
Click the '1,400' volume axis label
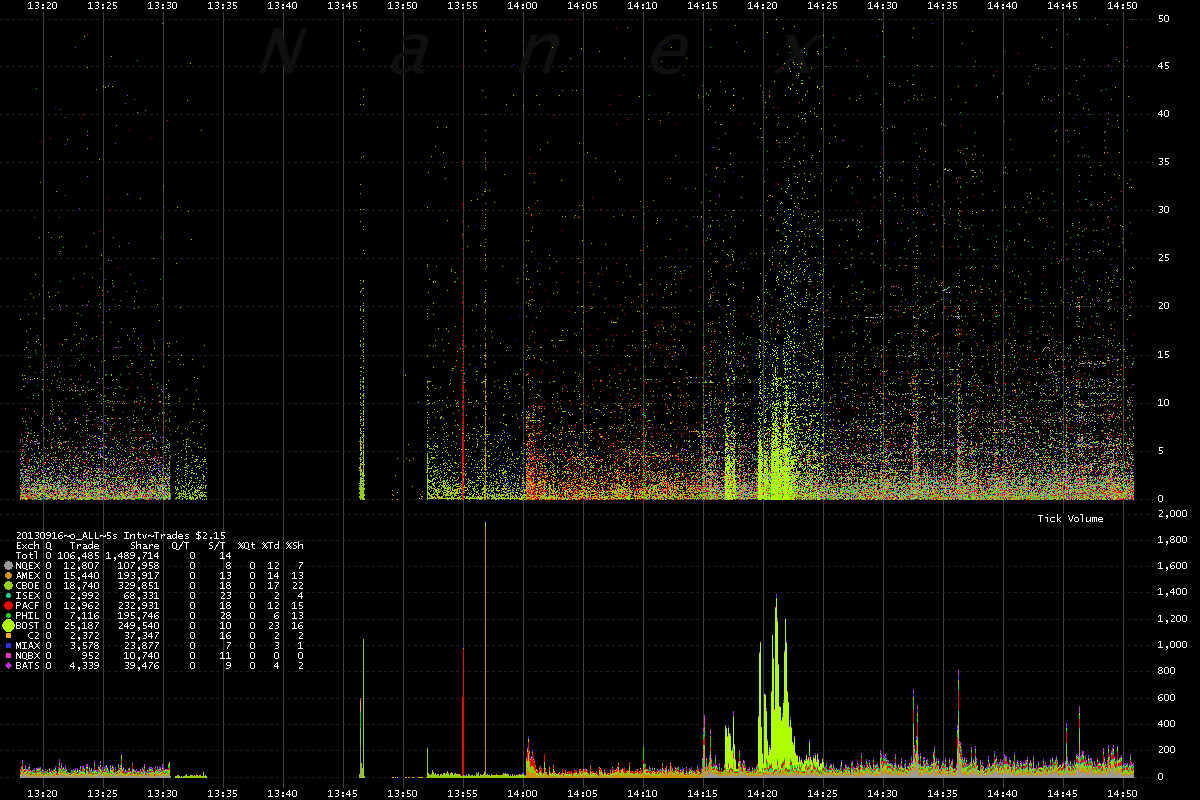[x=1172, y=593]
